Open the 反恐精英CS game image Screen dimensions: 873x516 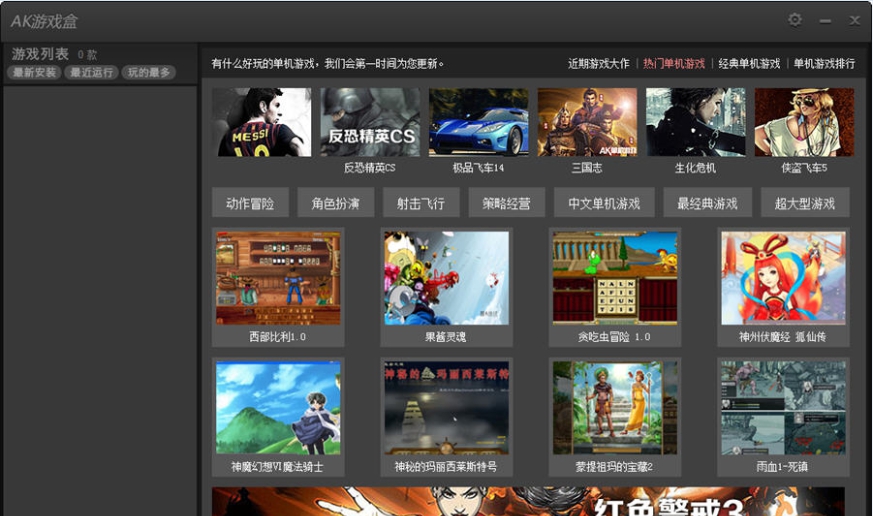[x=370, y=122]
